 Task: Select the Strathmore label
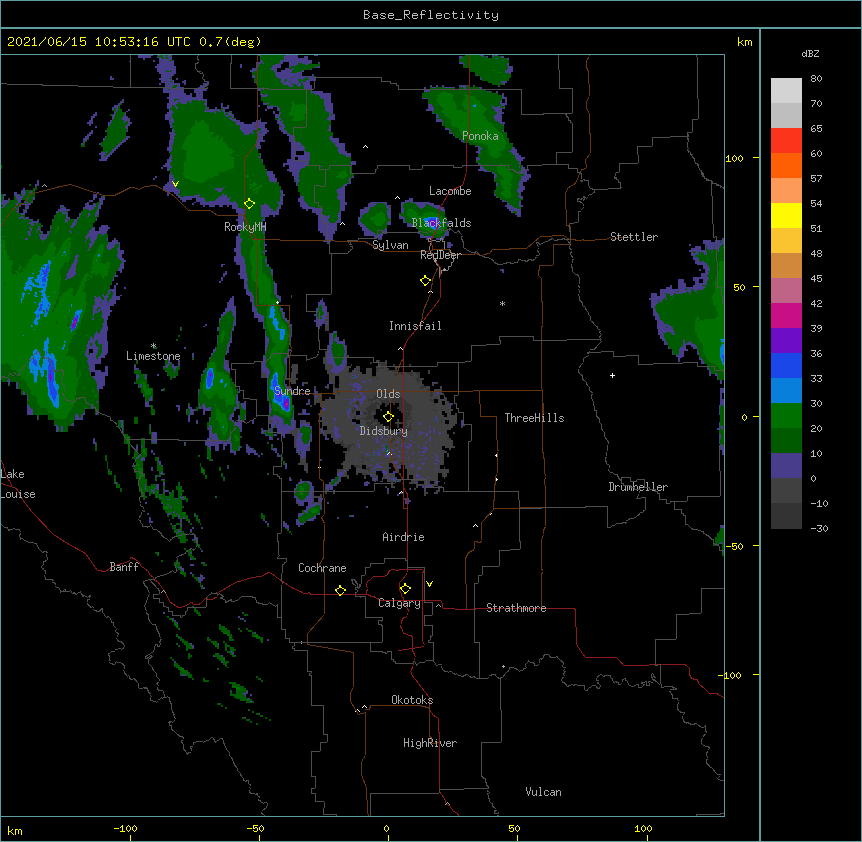click(516, 608)
